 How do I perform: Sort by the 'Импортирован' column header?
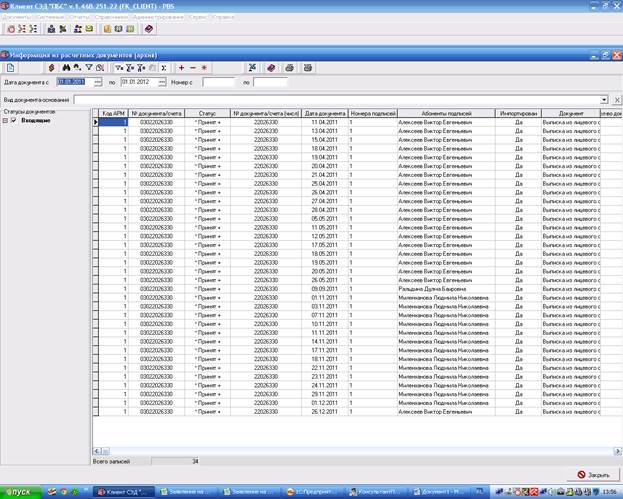point(519,114)
